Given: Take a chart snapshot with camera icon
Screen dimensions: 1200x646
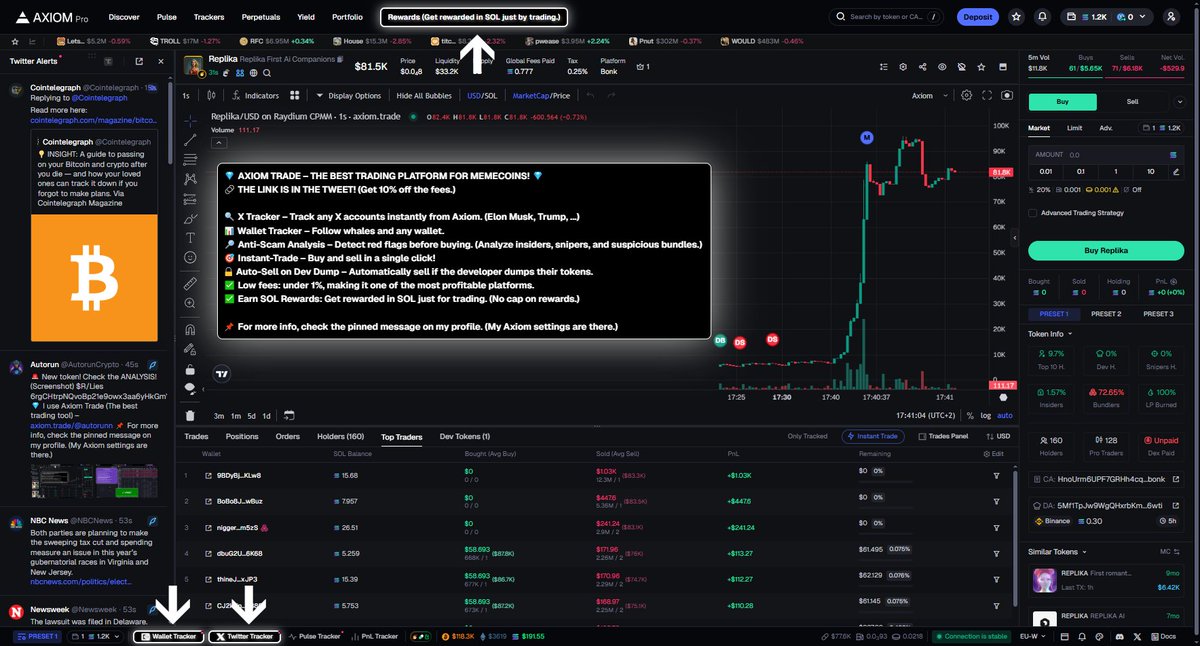Looking at the screenshot, I should [1006, 96].
